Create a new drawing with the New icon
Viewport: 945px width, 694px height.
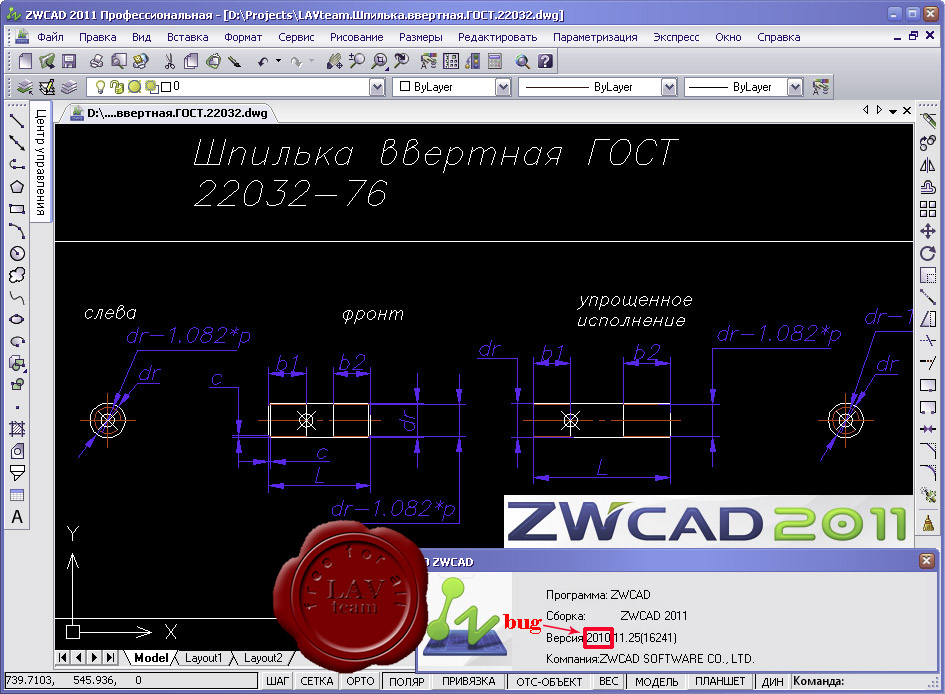[x=25, y=61]
